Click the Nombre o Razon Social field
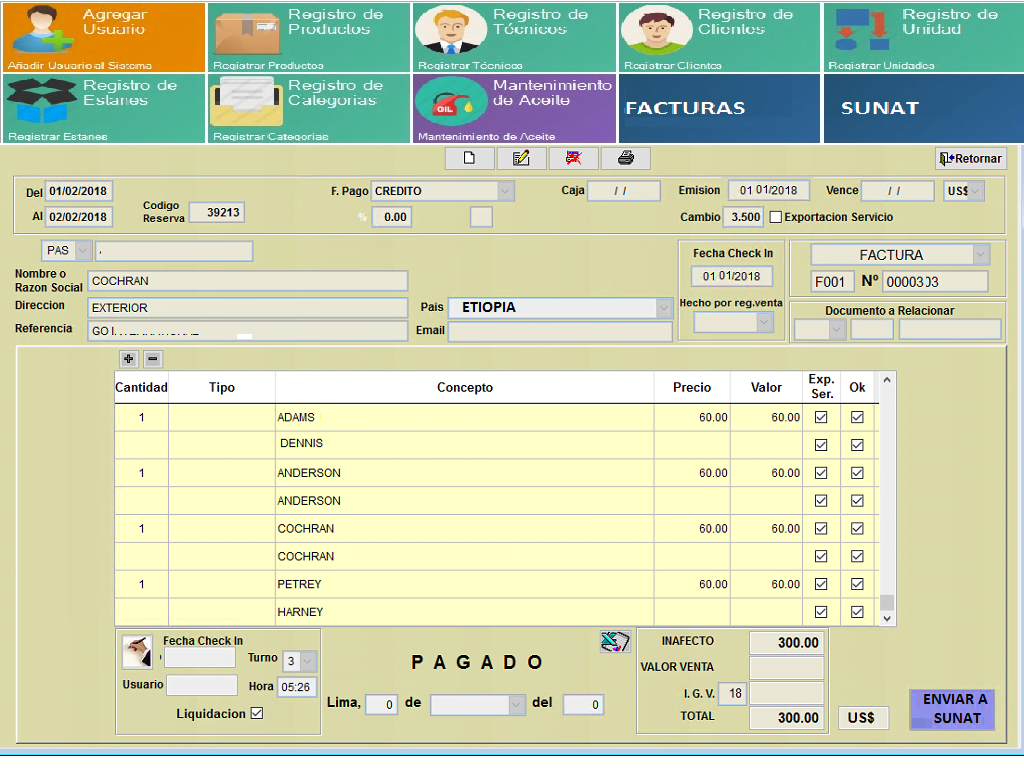Viewport: 1024px width, 768px height. pyautogui.click(x=247, y=281)
